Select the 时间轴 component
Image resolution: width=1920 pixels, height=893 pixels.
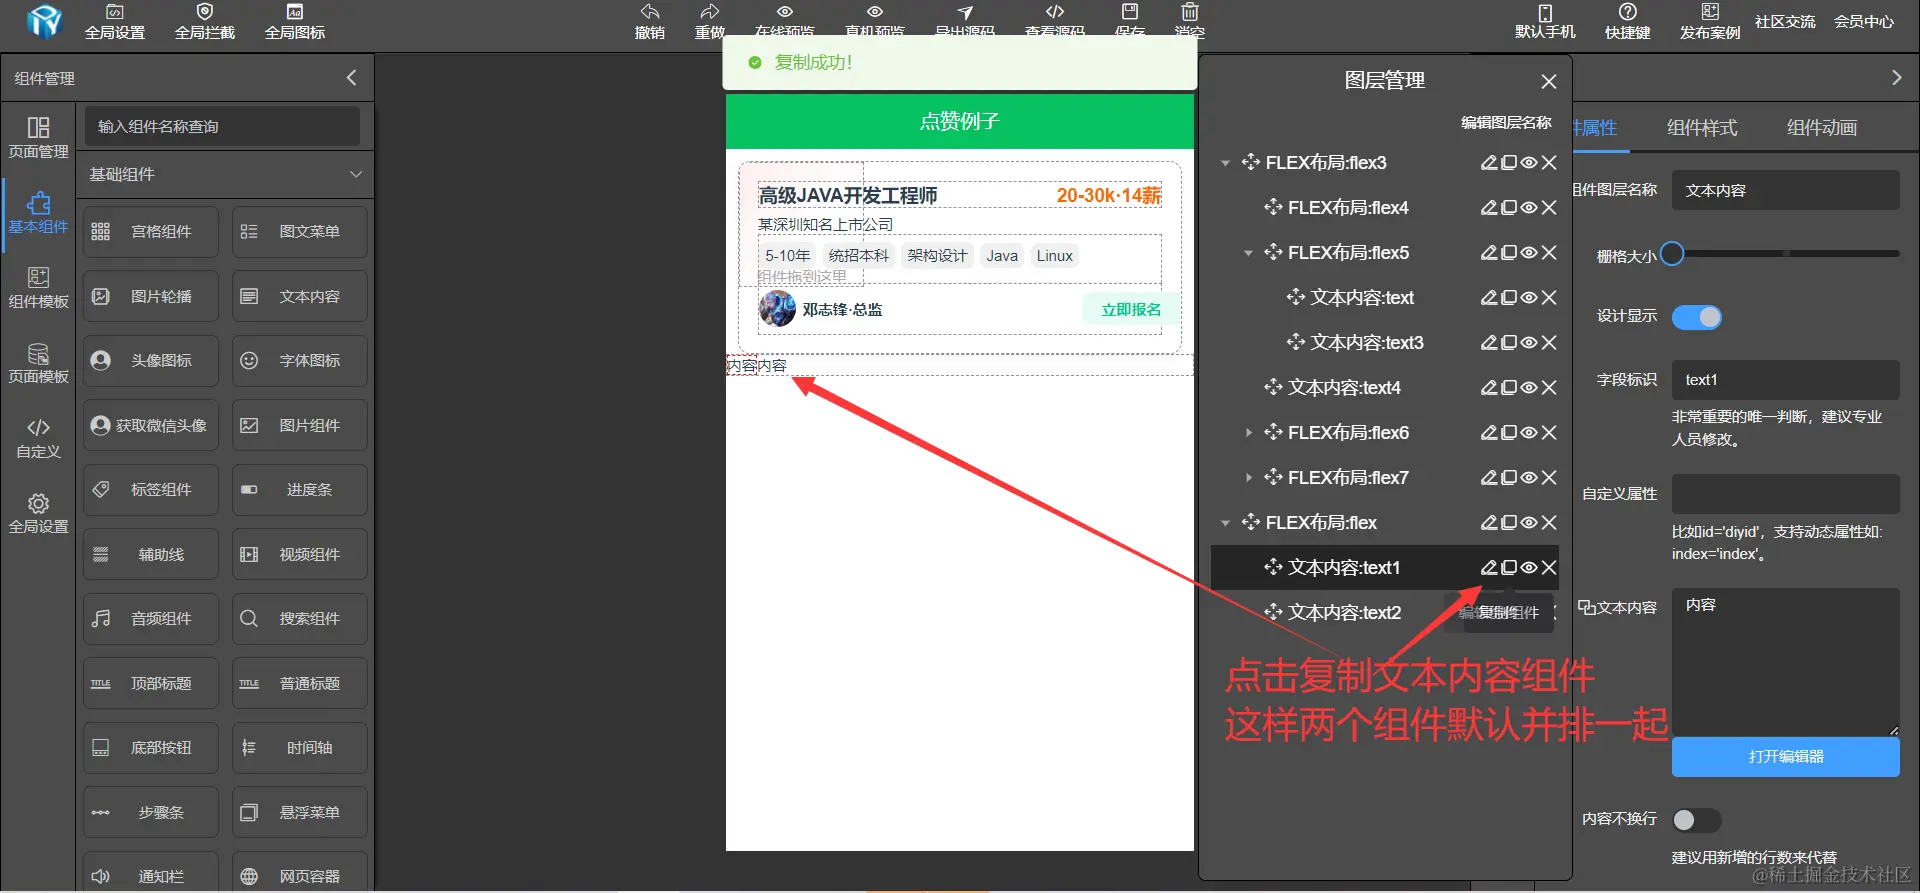click(300, 748)
